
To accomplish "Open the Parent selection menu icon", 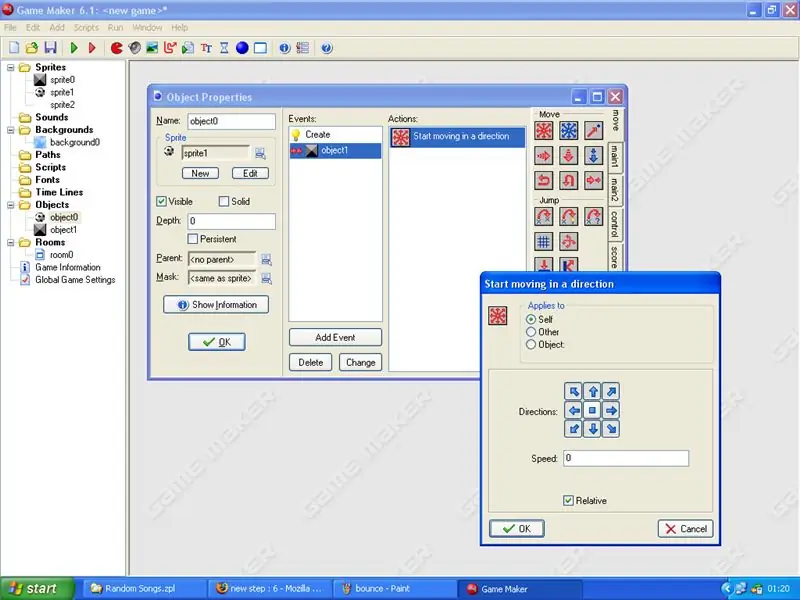I will 266,260.
